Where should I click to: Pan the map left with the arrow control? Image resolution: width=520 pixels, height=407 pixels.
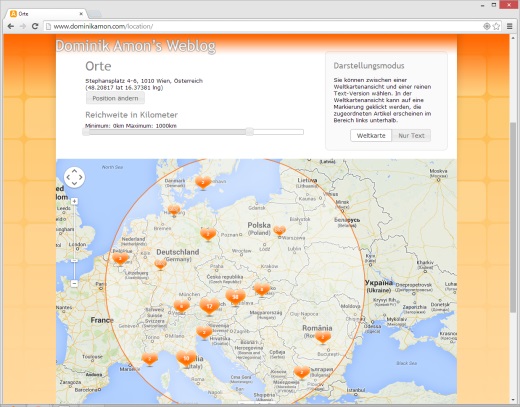coord(68,177)
